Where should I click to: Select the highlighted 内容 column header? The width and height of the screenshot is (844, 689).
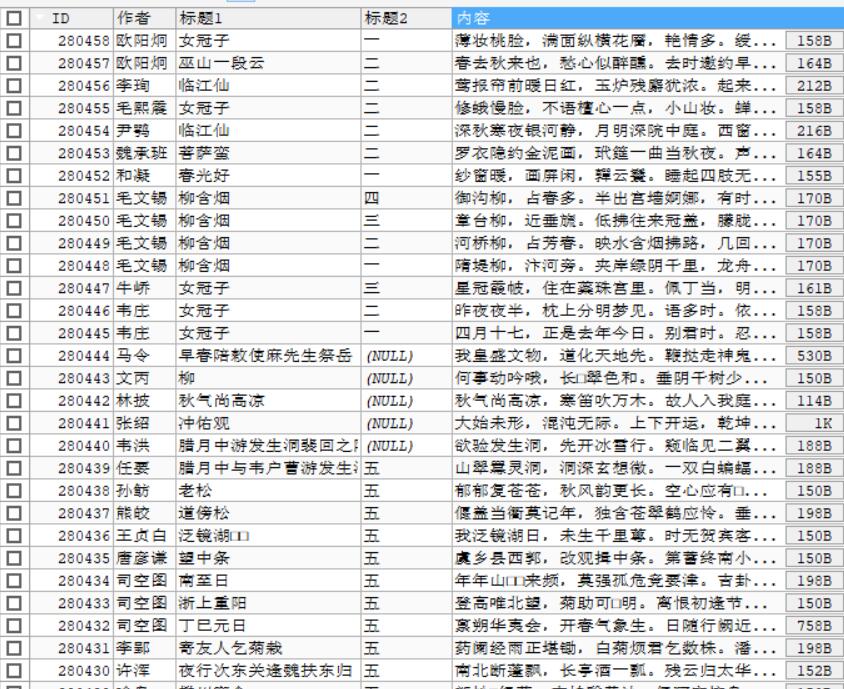click(x=648, y=18)
